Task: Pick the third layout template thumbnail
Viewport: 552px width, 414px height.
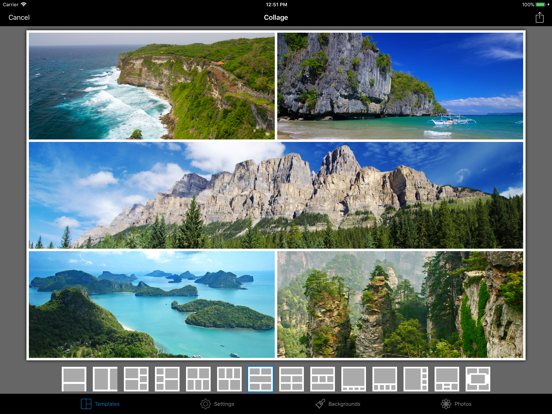Action: click(136, 379)
